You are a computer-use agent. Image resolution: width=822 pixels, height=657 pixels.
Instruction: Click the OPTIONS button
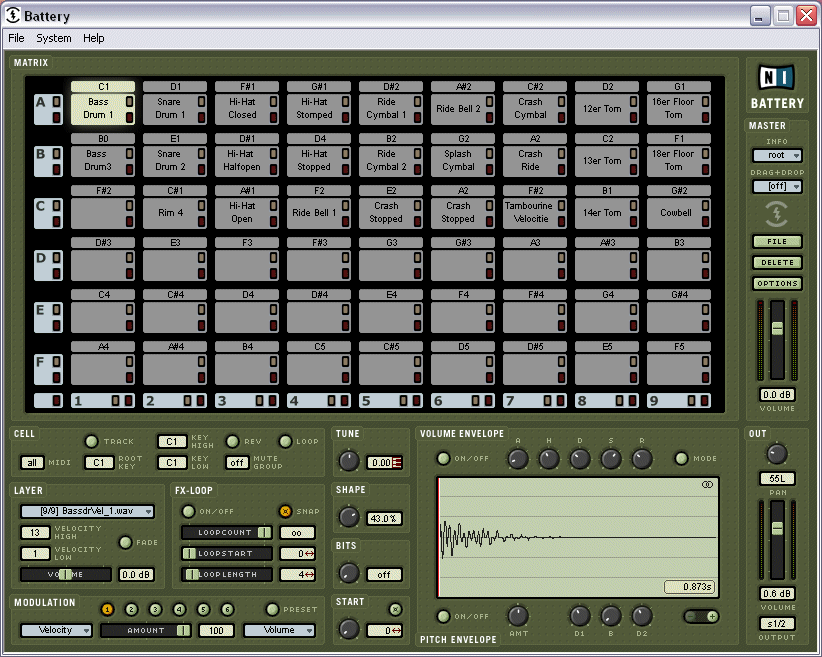click(x=777, y=283)
